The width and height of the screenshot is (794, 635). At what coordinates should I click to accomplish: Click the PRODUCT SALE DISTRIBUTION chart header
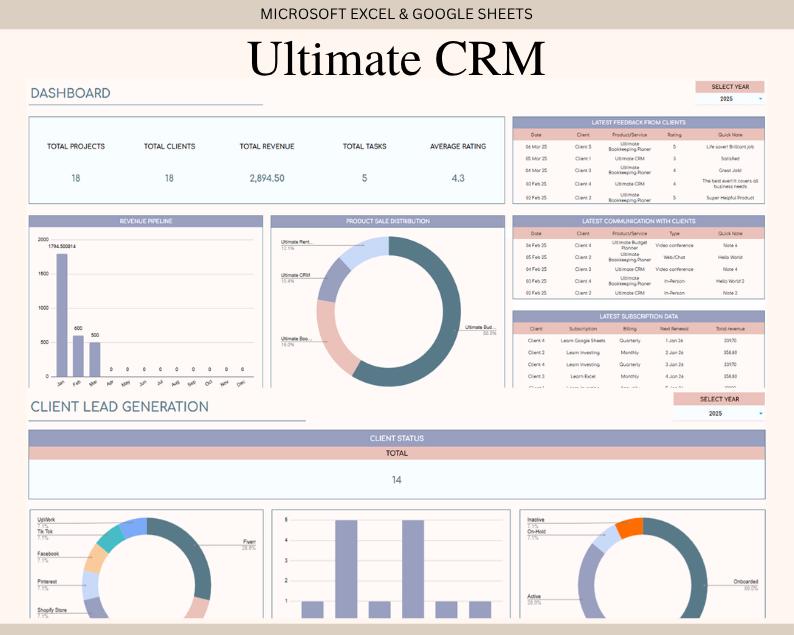tap(388, 221)
